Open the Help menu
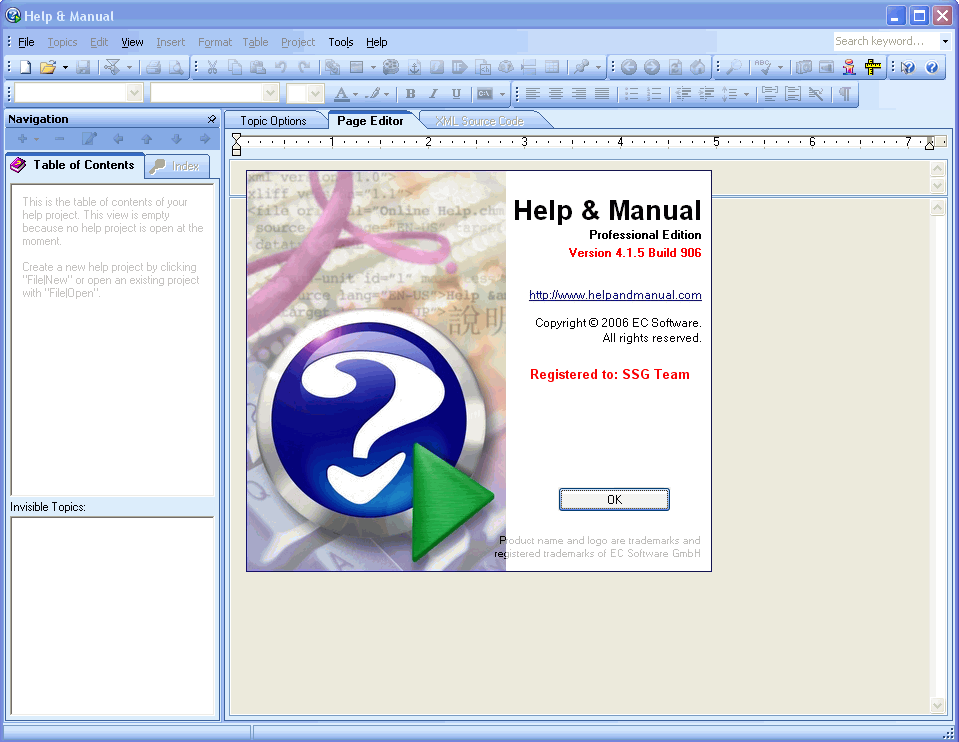Viewport: 959px width, 742px height. click(377, 42)
